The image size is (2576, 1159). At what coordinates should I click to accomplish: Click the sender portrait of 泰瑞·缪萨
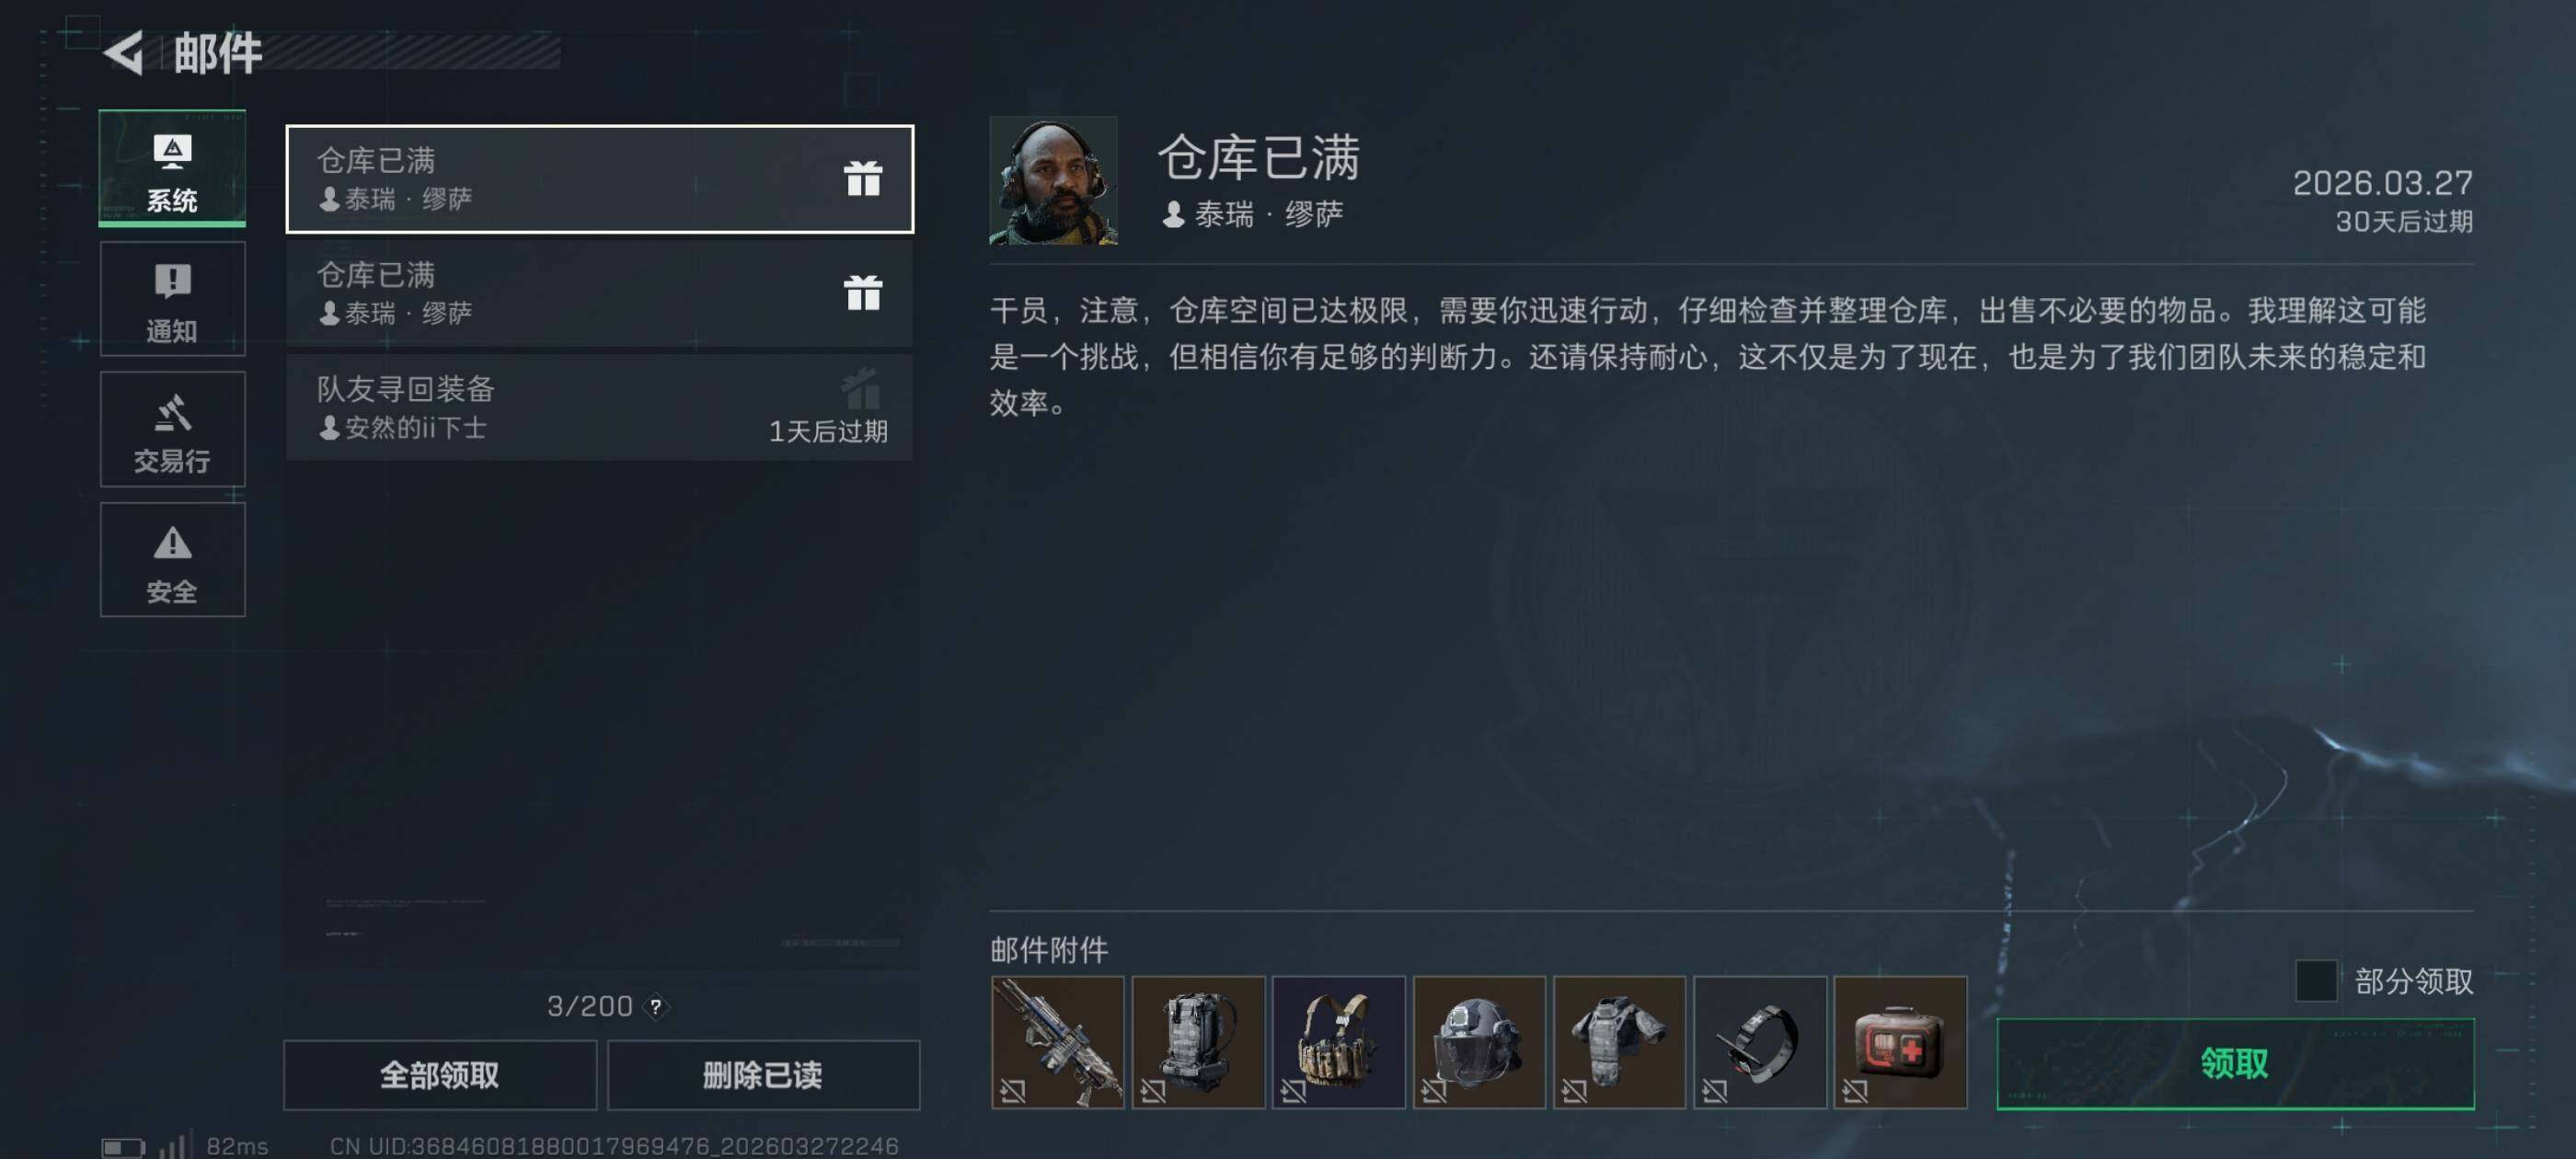coord(1053,180)
